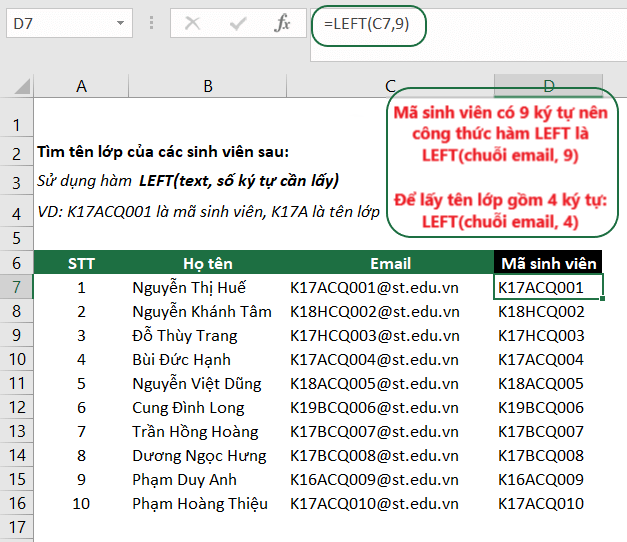Viewport: 627px width, 542px height.
Task: Click email K17ACQ001@st.edu.vn cell
Action: pos(390,287)
